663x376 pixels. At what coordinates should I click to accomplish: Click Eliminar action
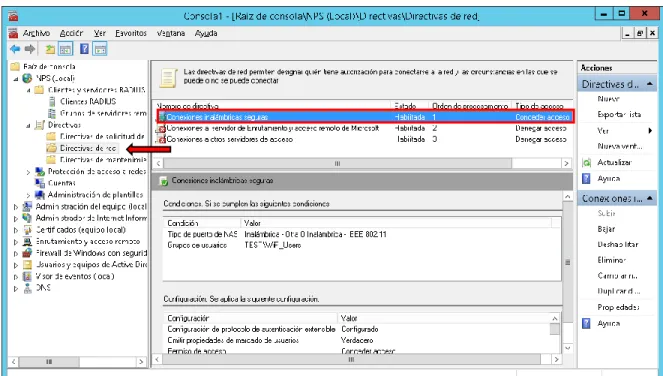tap(612, 260)
